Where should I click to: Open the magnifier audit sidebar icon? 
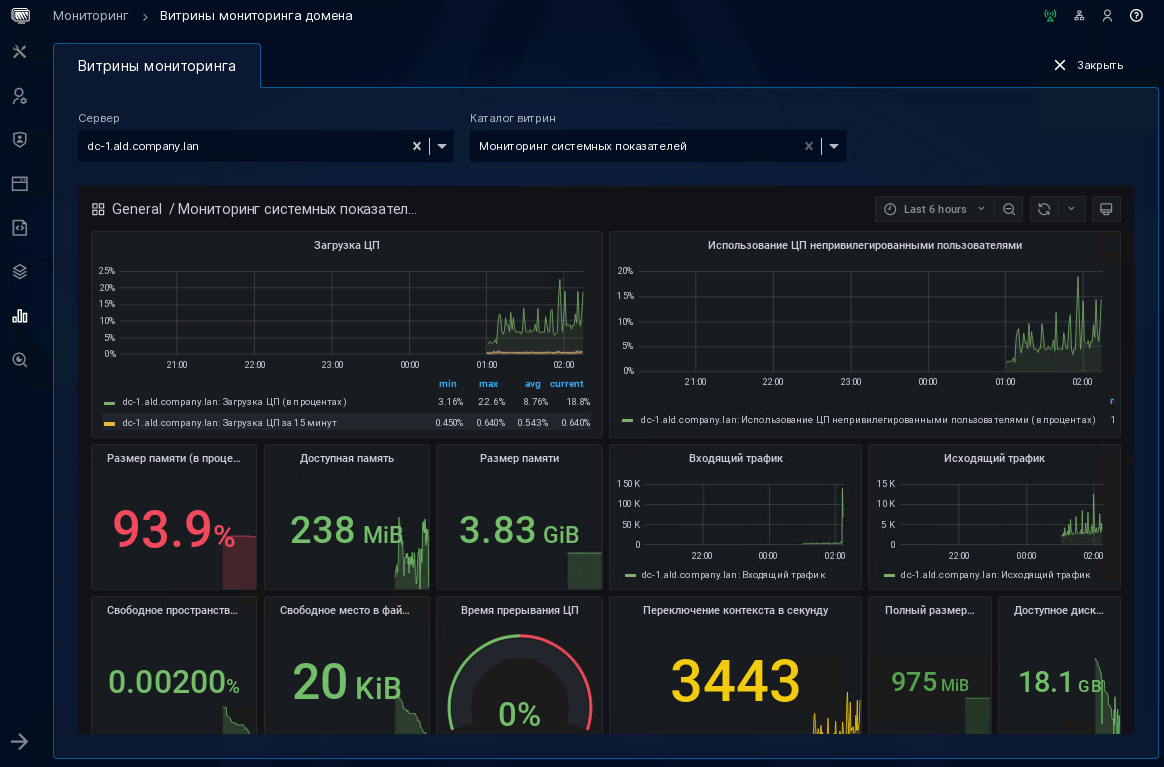click(20, 360)
